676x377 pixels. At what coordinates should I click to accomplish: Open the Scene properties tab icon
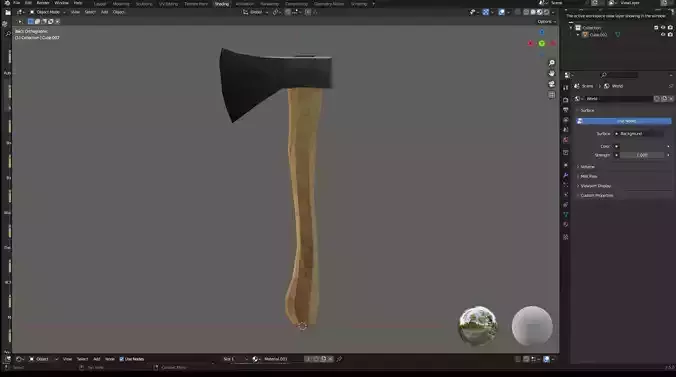pos(566,130)
